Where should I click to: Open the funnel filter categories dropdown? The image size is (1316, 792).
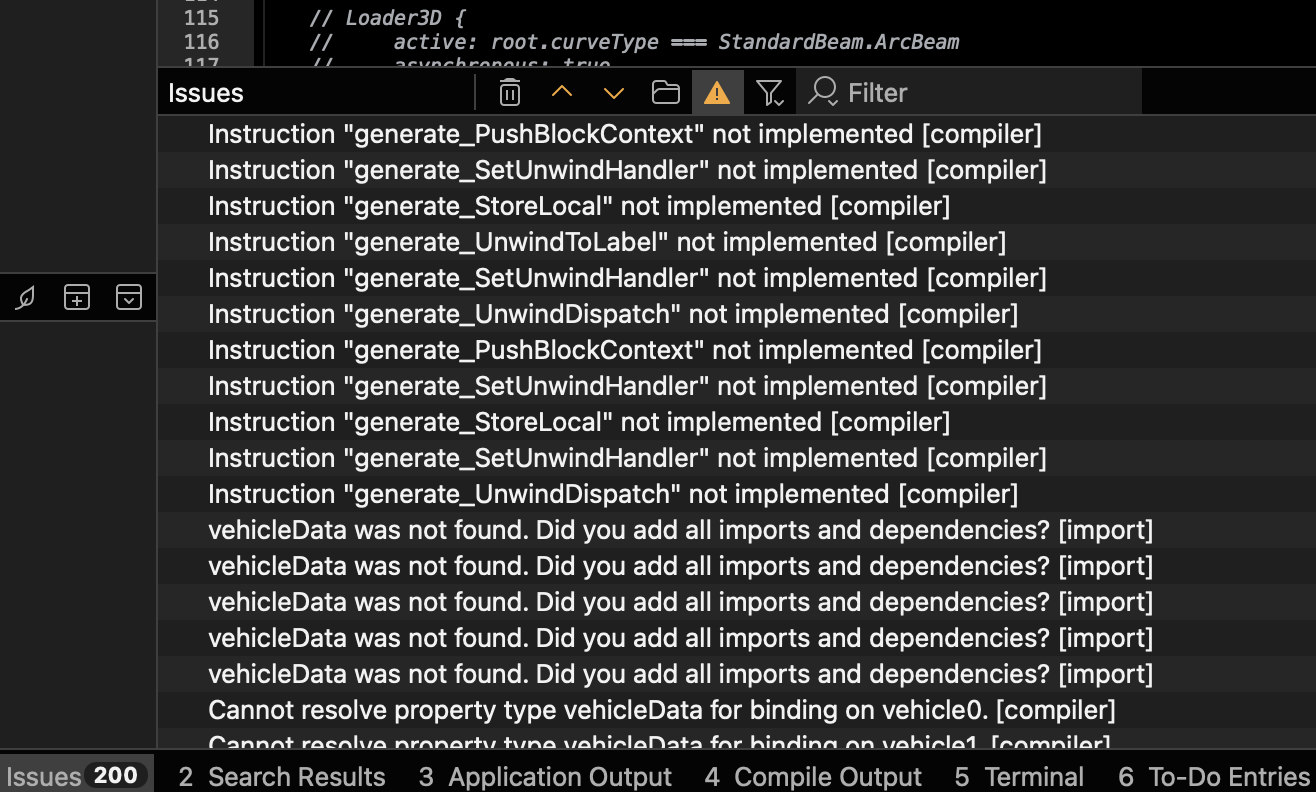pyautogui.click(x=769, y=93)
